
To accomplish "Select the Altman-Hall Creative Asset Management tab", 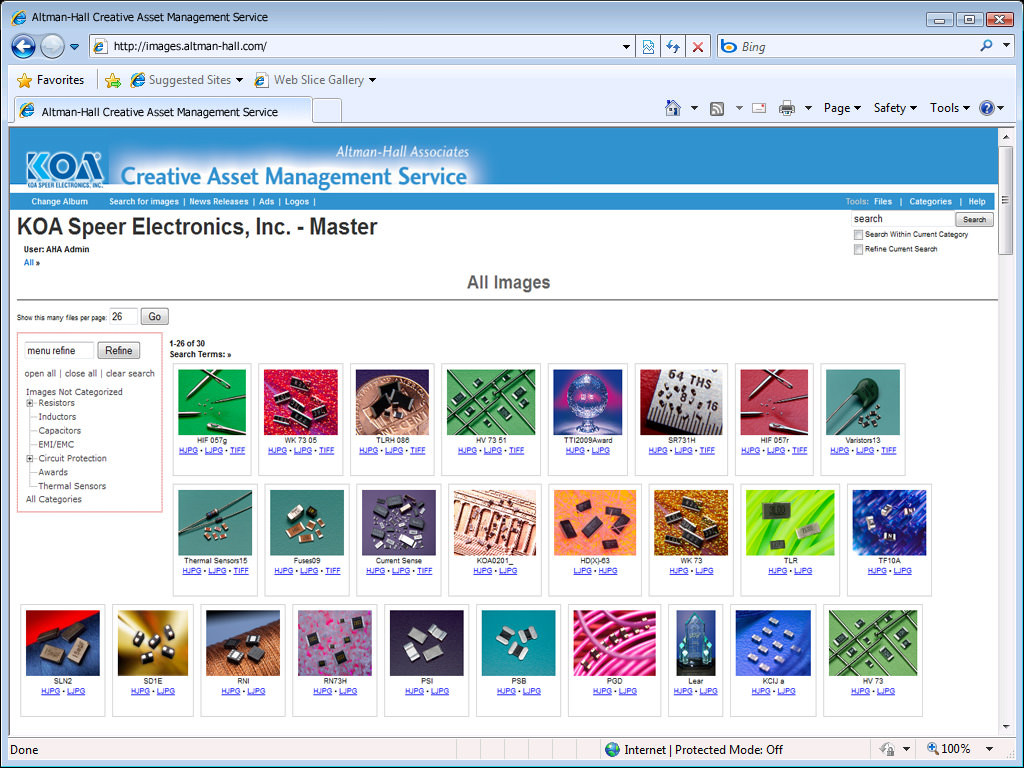I will coord(163,111).
